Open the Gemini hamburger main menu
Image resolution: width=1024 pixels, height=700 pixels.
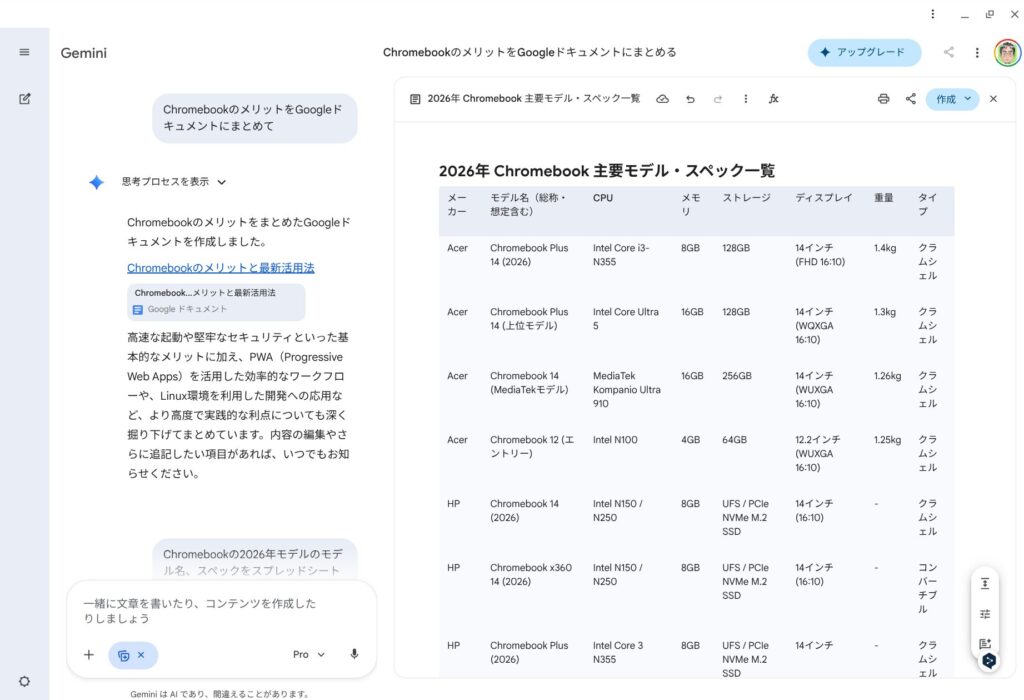tap(24, 52)
